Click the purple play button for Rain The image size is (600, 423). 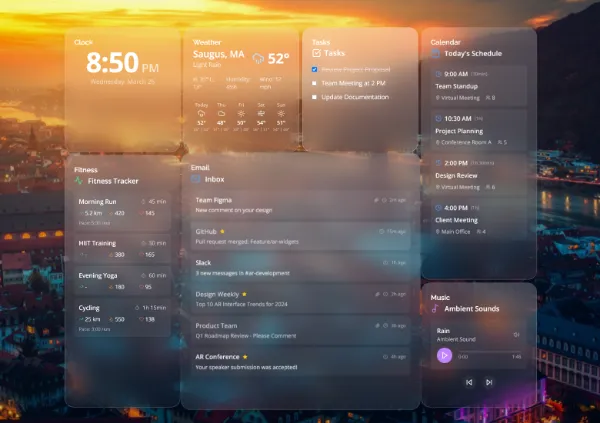tap(444, 355)
